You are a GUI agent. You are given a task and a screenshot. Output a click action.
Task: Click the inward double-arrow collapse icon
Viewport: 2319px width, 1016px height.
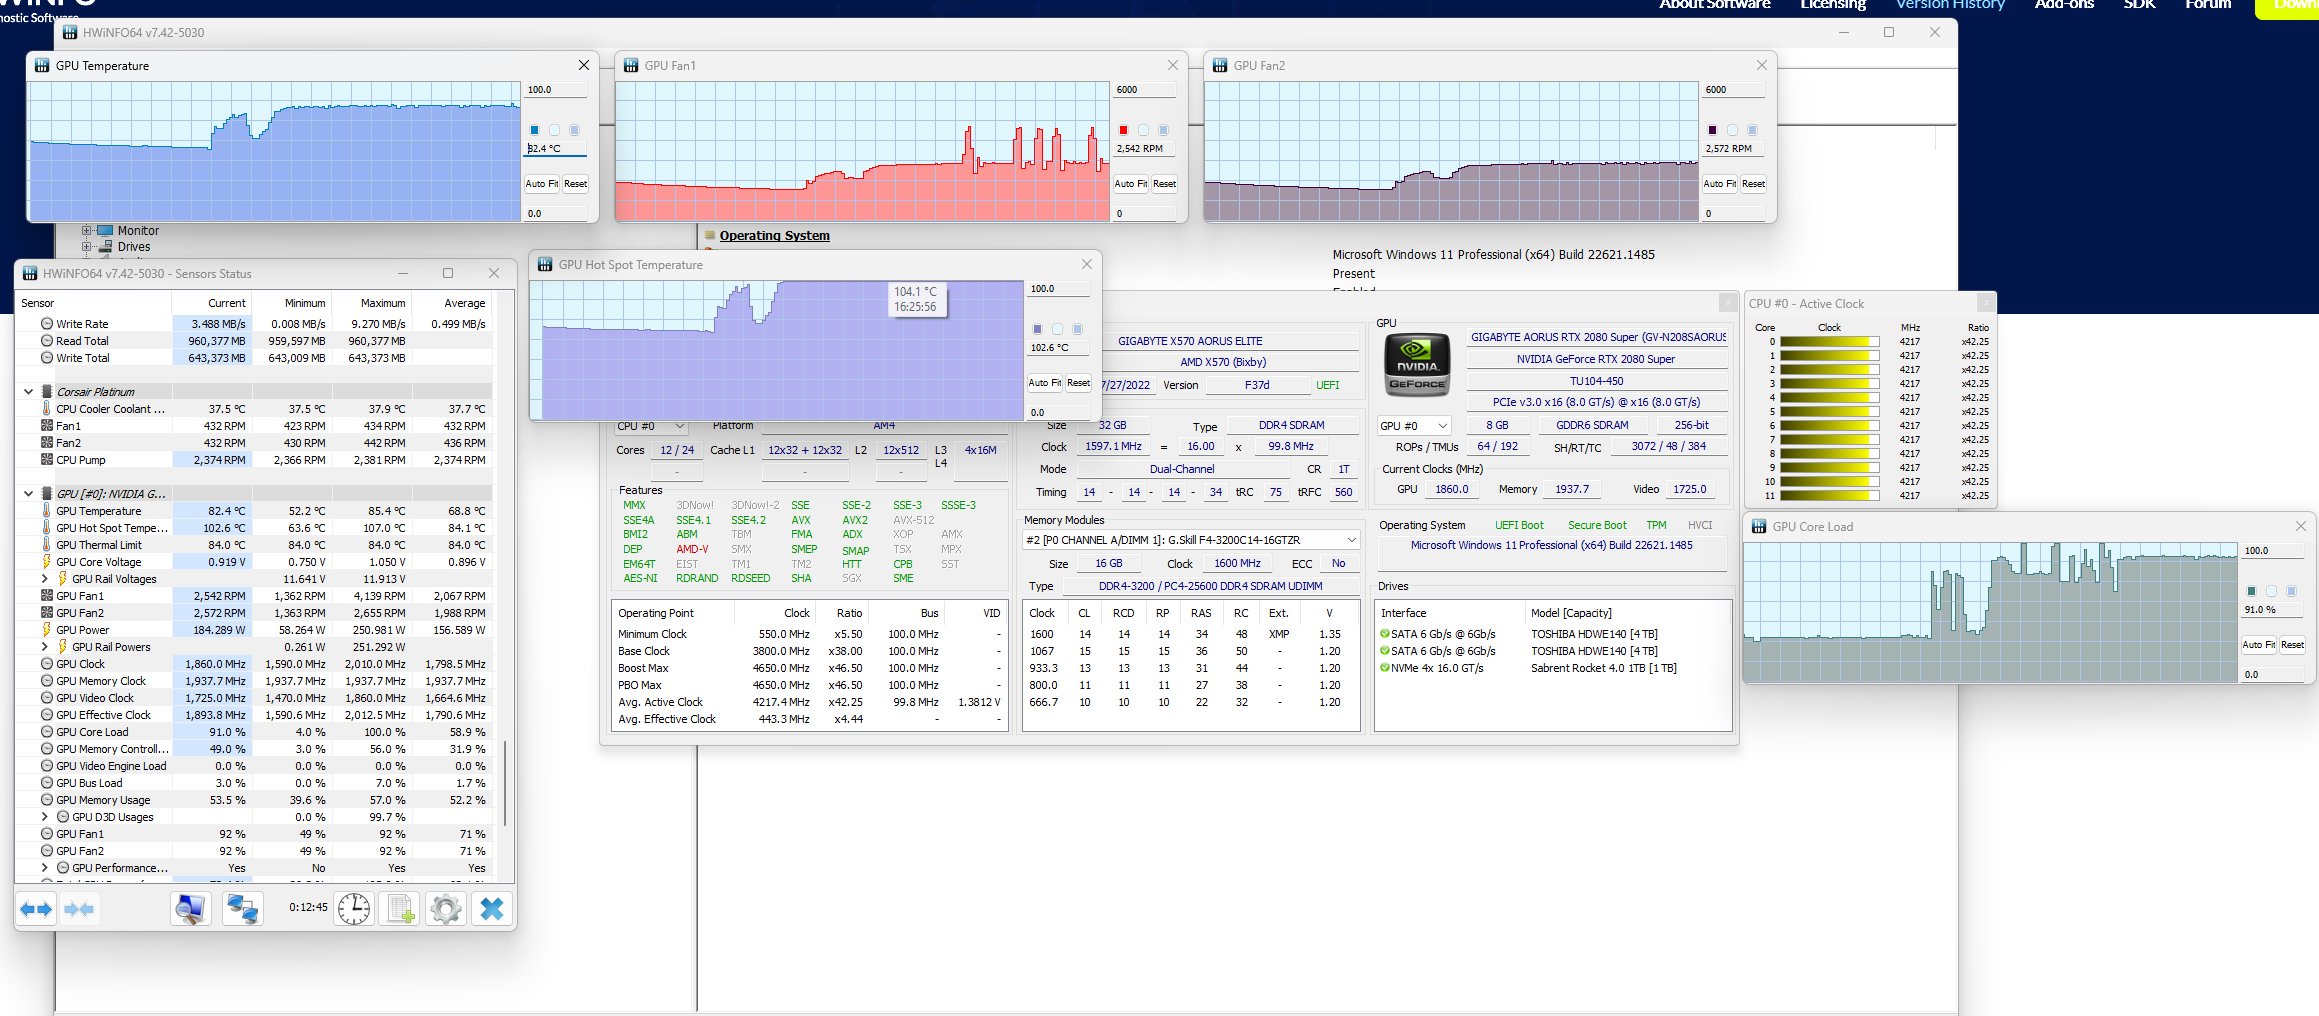79,908
